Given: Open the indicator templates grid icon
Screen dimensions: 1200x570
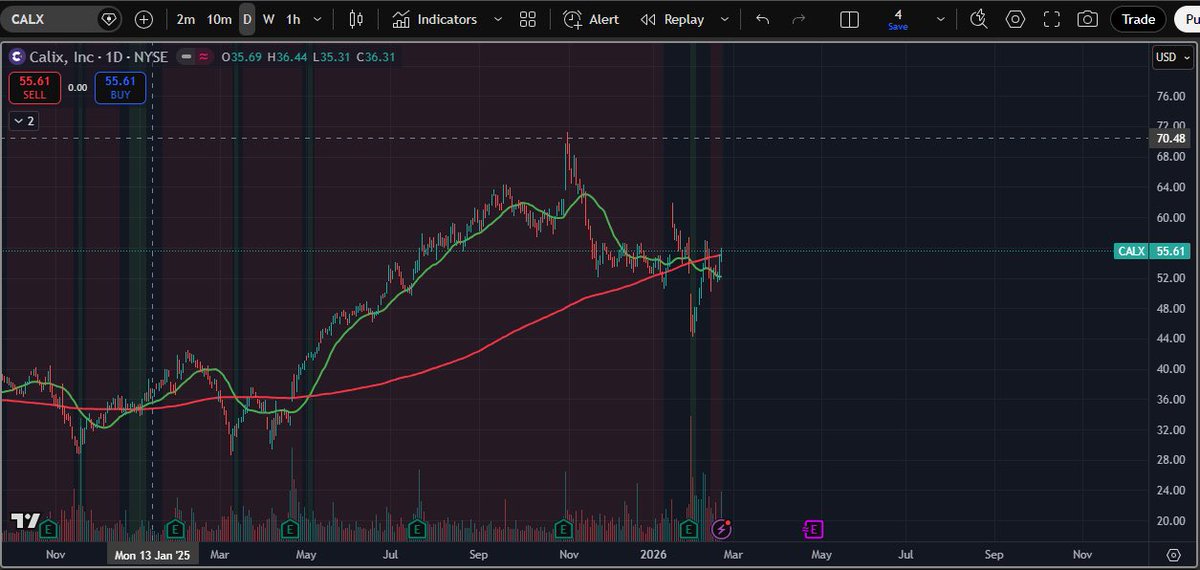Looking at the screenshot, I should 528,19.
